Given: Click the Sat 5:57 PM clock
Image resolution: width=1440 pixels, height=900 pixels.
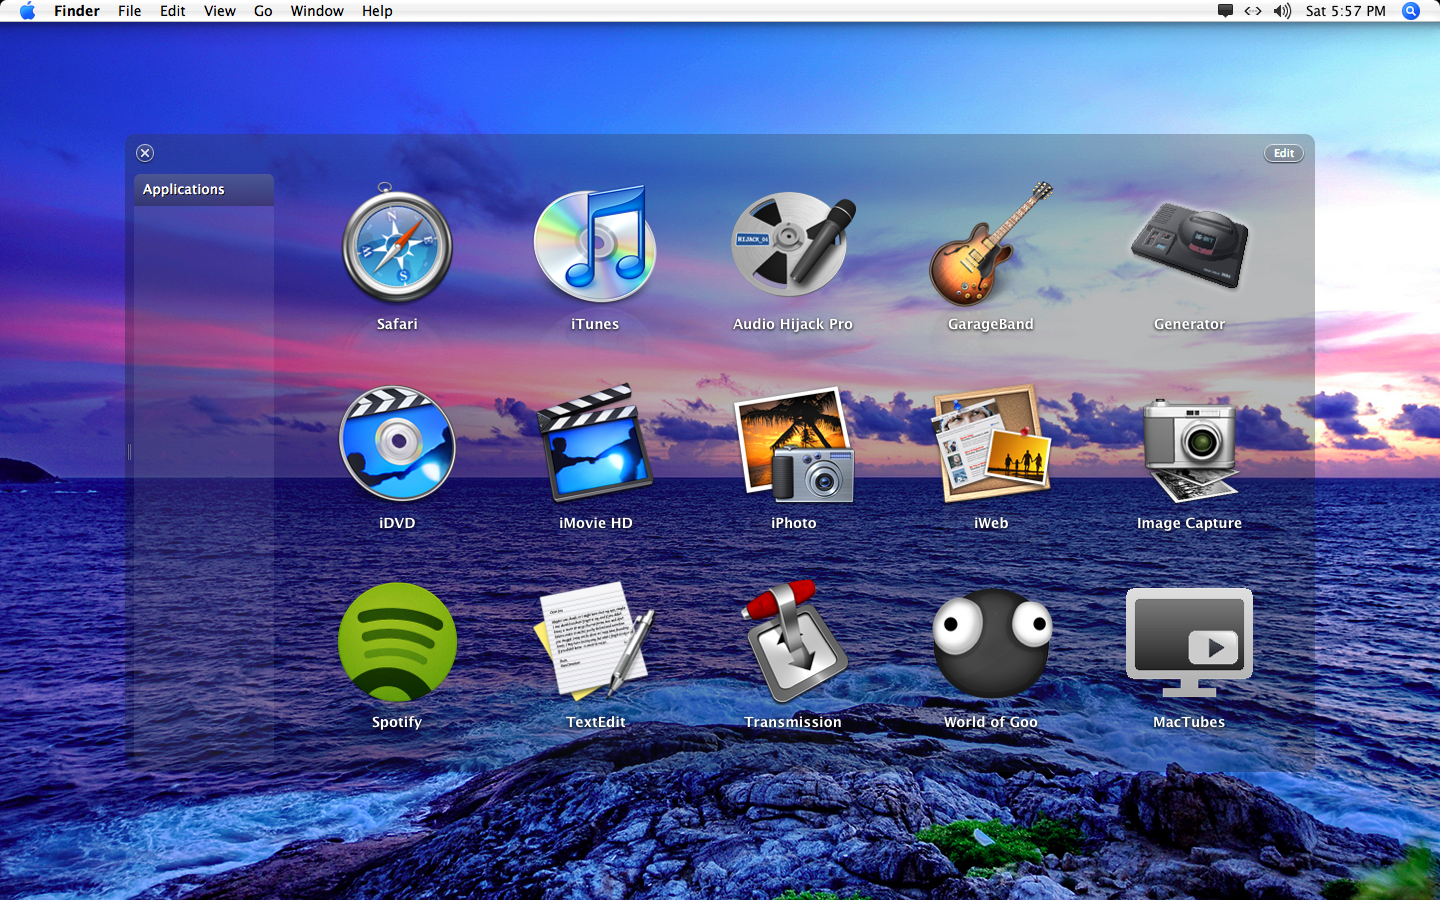Looking at the screenshot, I should click(1346, 11).
